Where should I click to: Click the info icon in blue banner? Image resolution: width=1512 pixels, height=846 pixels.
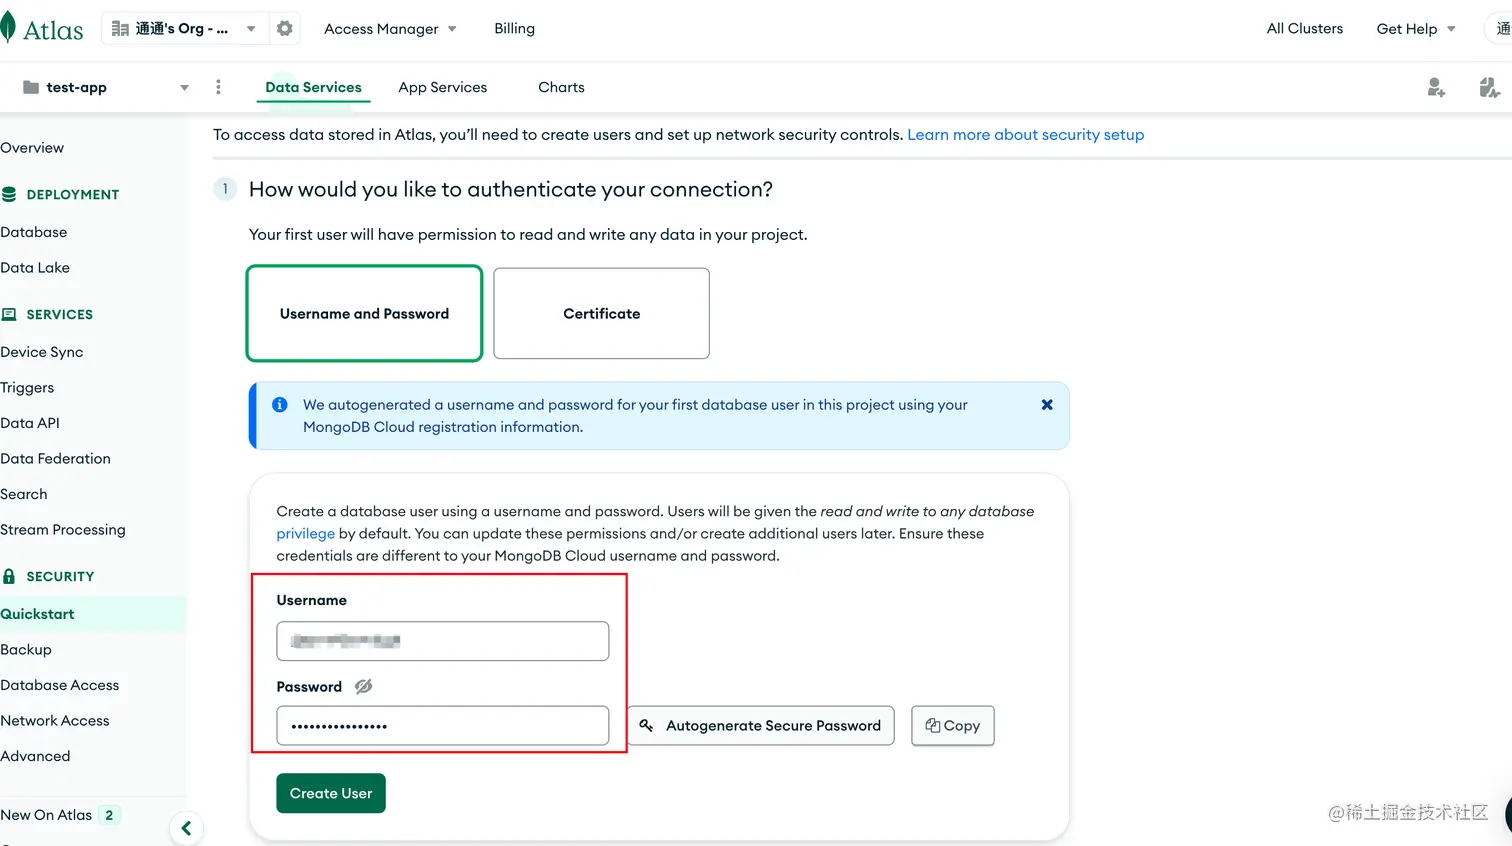click(280, 405)
